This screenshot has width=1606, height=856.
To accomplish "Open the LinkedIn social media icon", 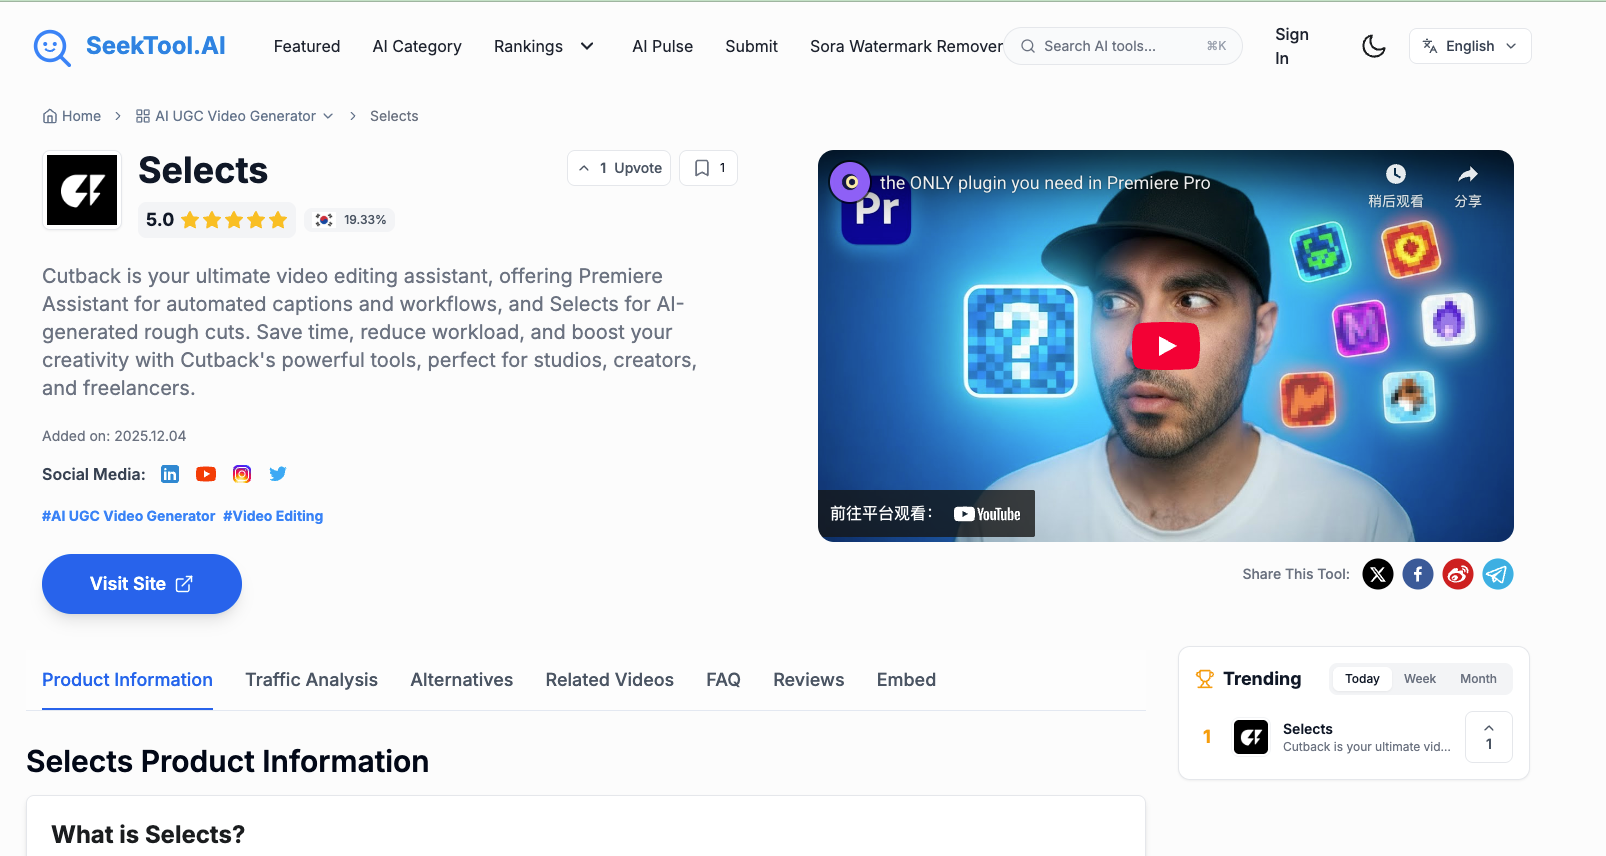I will 170,474.
